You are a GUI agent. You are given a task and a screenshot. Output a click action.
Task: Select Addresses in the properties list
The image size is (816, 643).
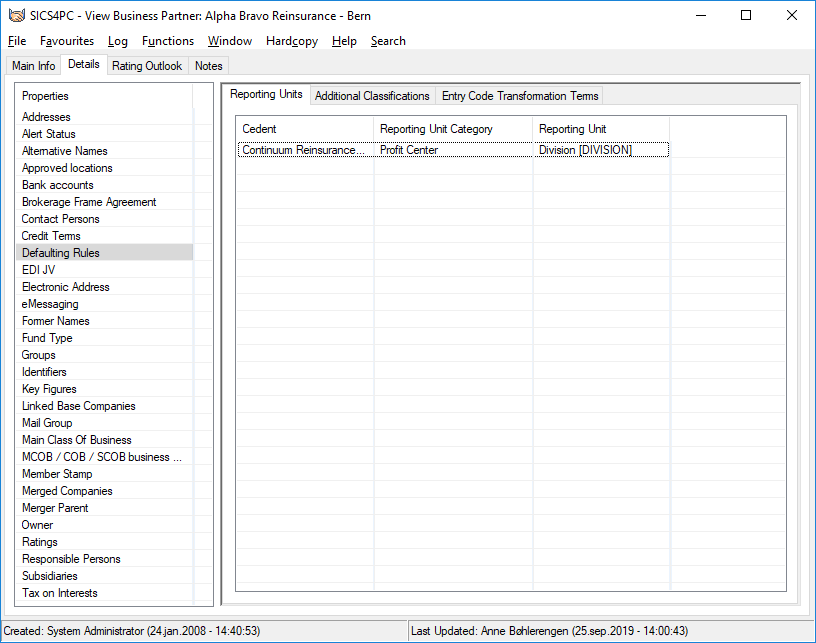[46, 117]
